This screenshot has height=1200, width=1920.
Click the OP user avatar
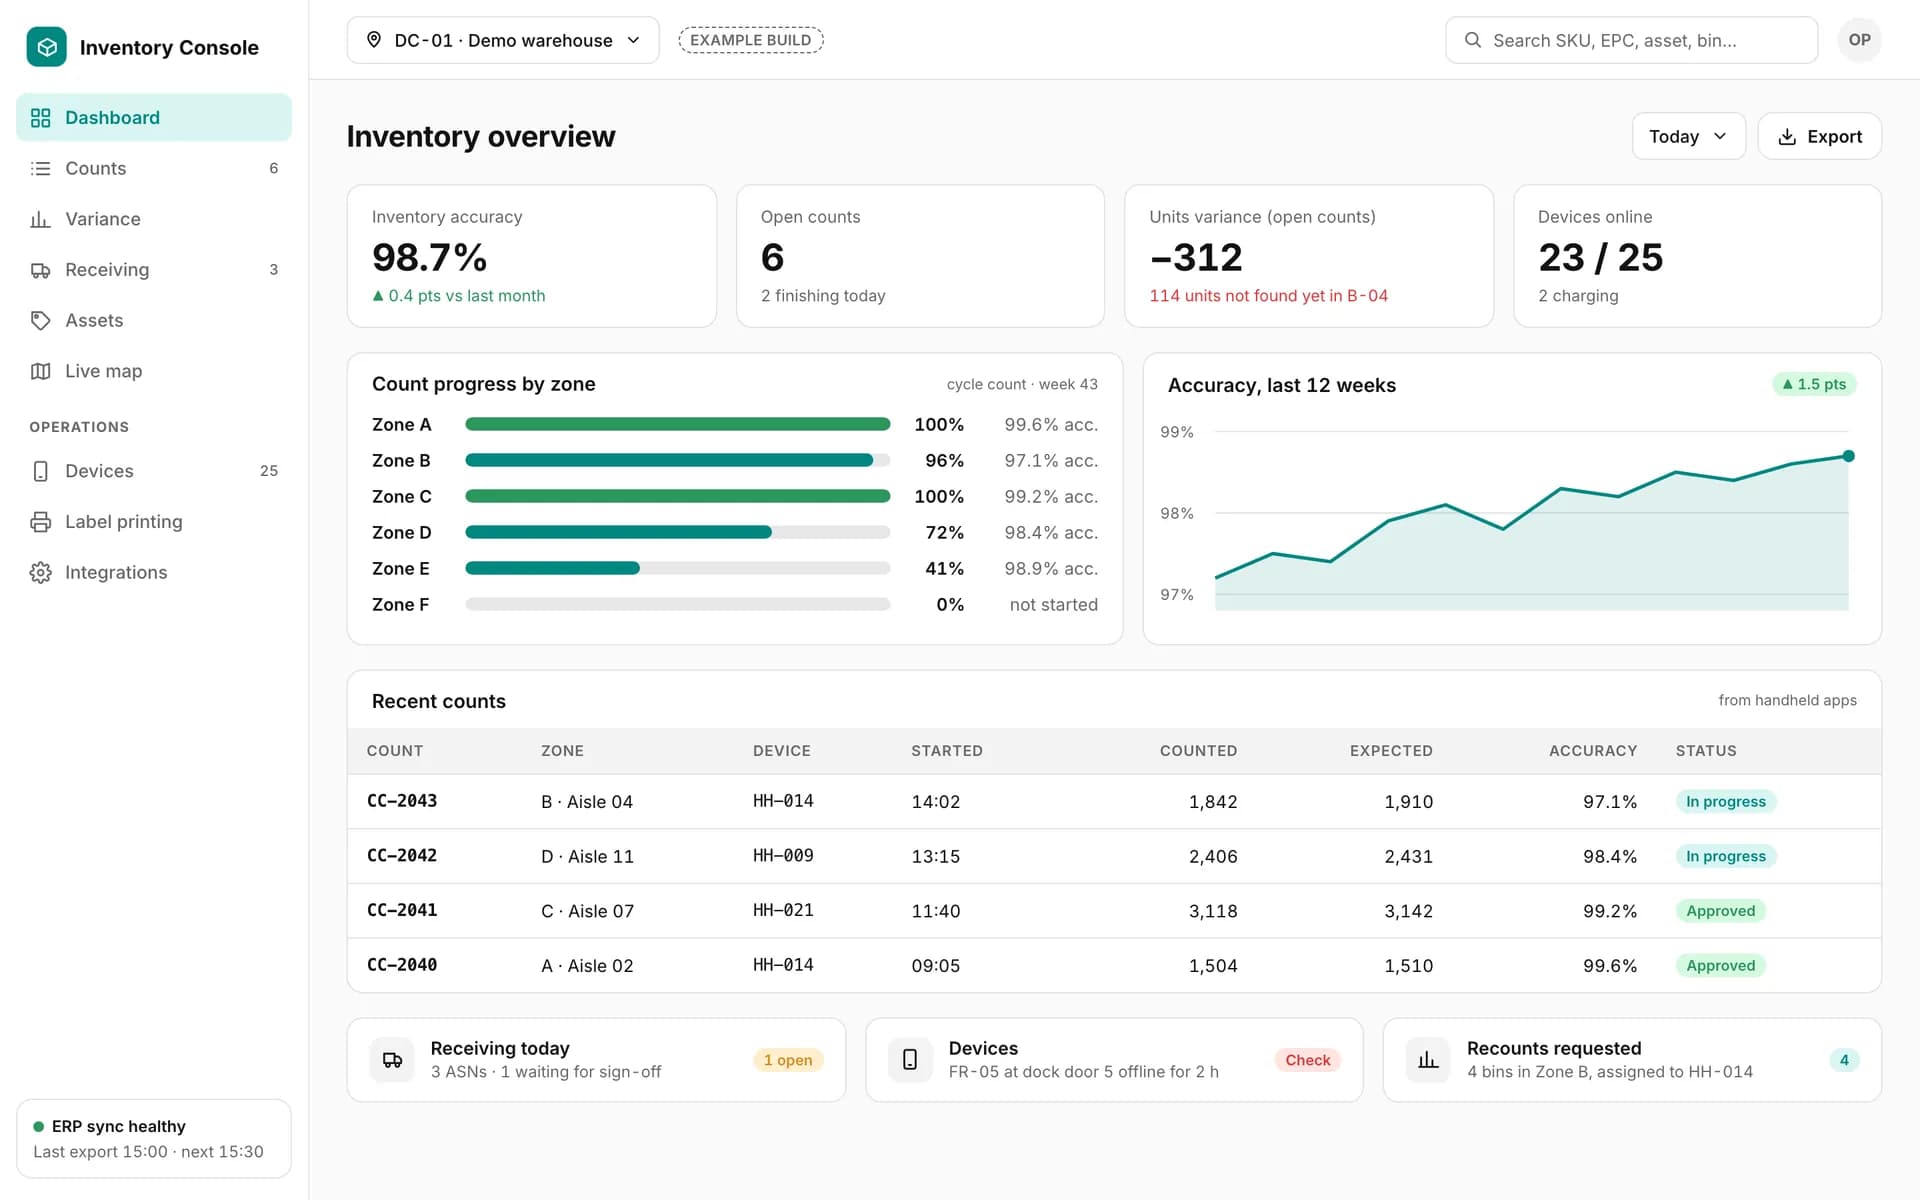pos(1859,40)
